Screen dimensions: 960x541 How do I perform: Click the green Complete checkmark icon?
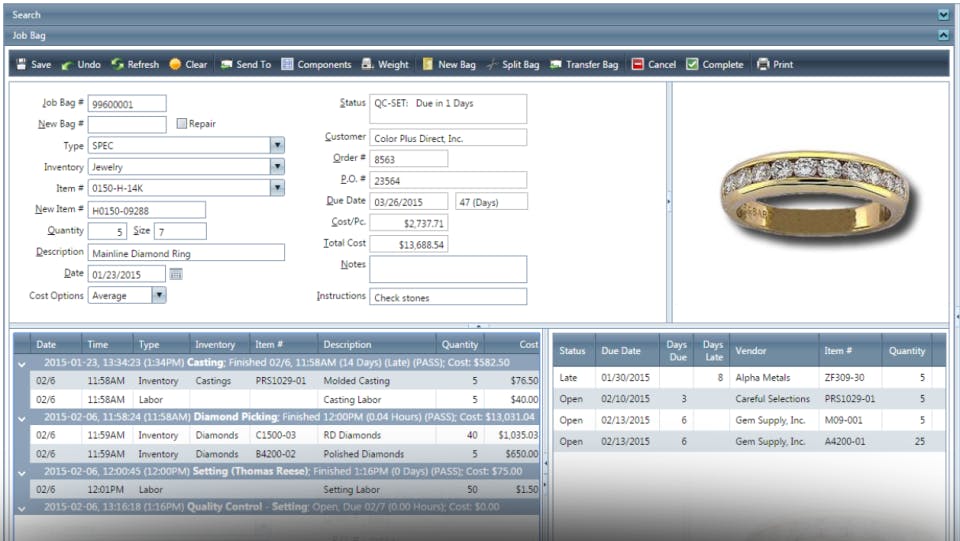point(692,64)
